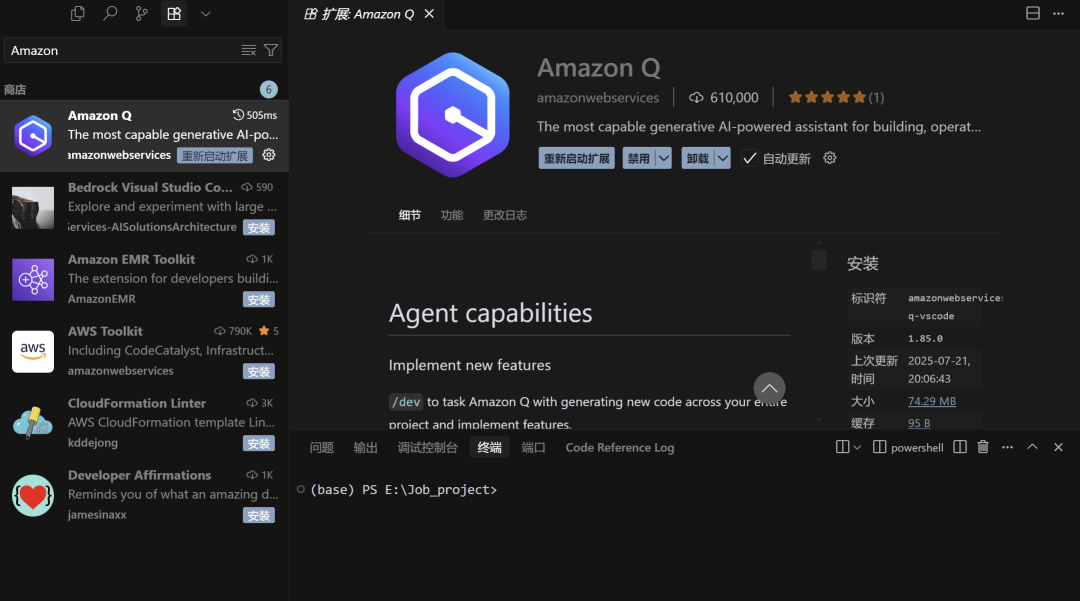Click the Disable (禁用) button
The width and height of the screenshot is (1080, 601).
638,158
